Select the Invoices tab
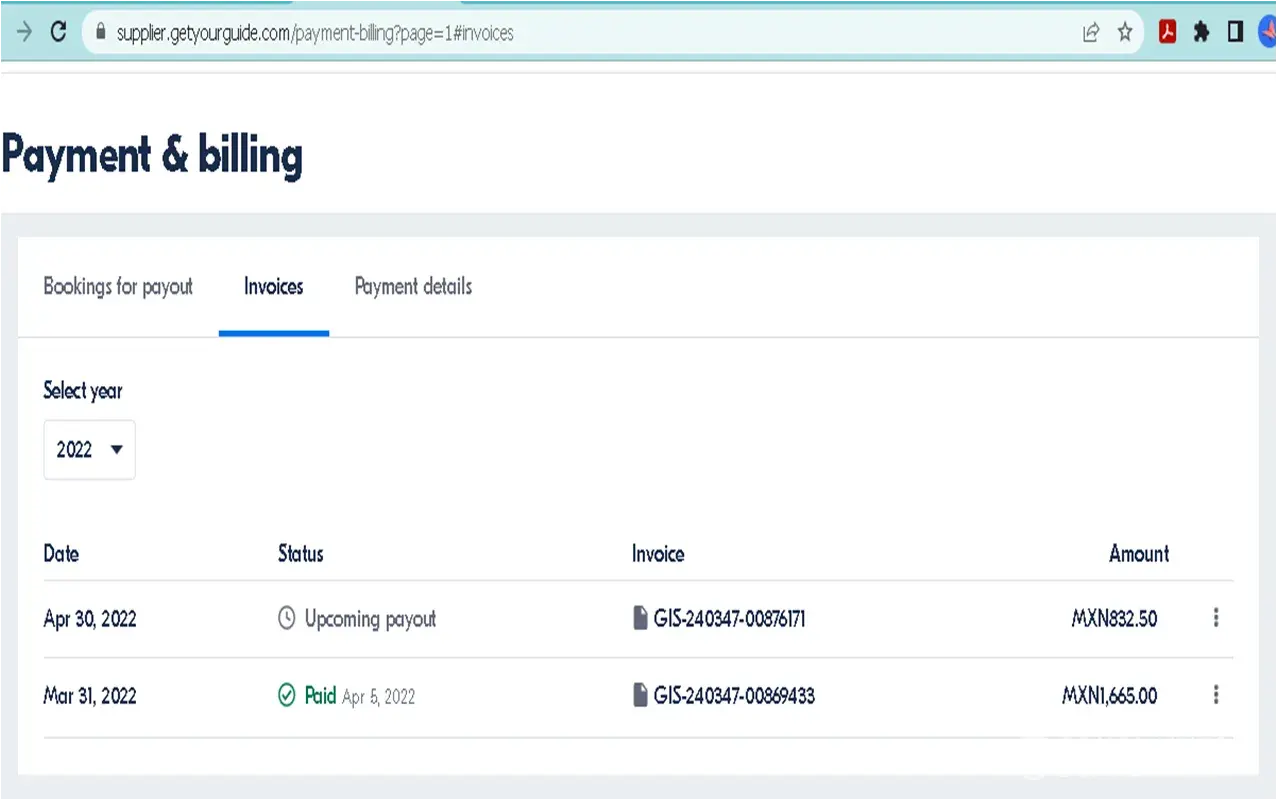 click(273, 287)
